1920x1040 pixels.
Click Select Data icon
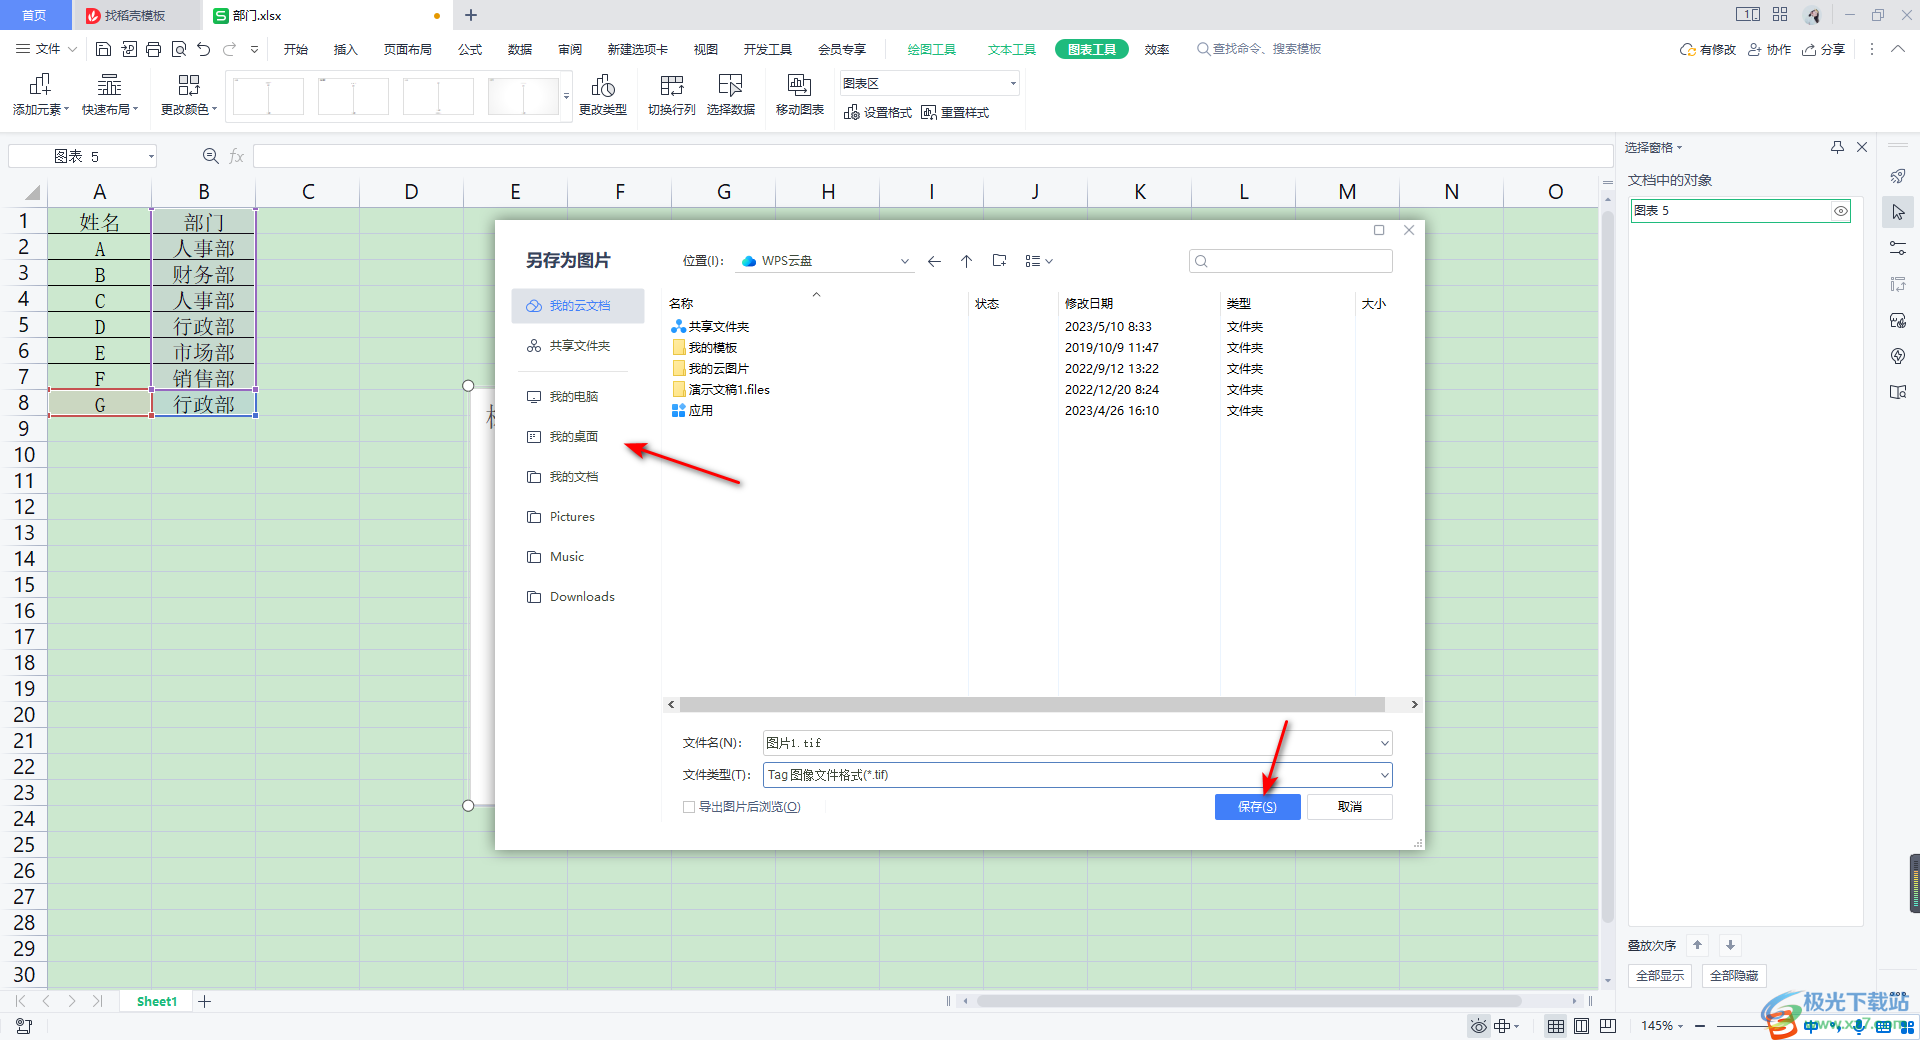click(x=731, y=96)
